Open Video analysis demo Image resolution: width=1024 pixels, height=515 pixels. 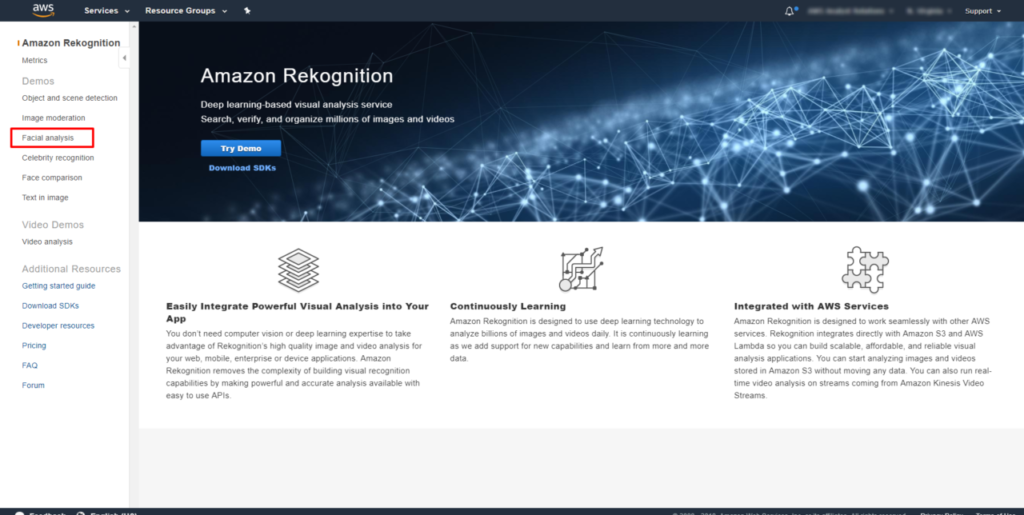[47, 242]
